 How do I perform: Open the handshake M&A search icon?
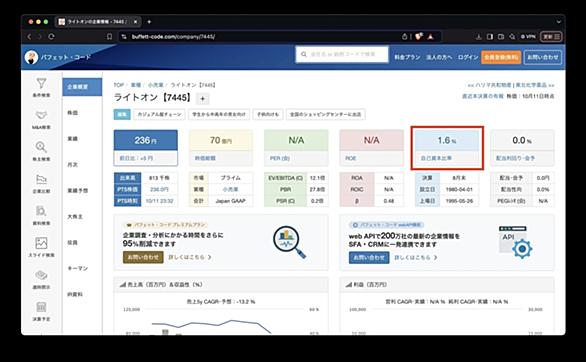point(41,115)
